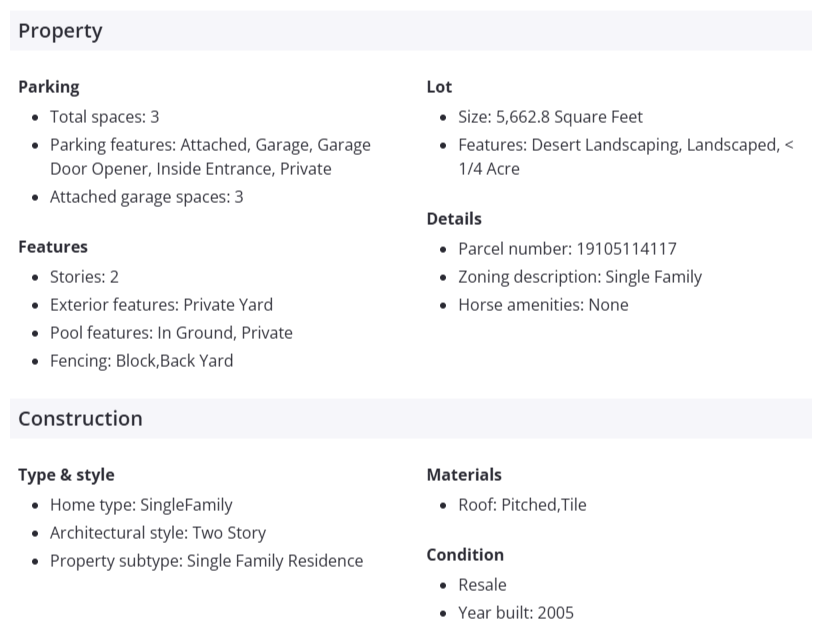This screenshot has height=636, width=823.
Task: Click the Property section header
Action: click(60, 31)
